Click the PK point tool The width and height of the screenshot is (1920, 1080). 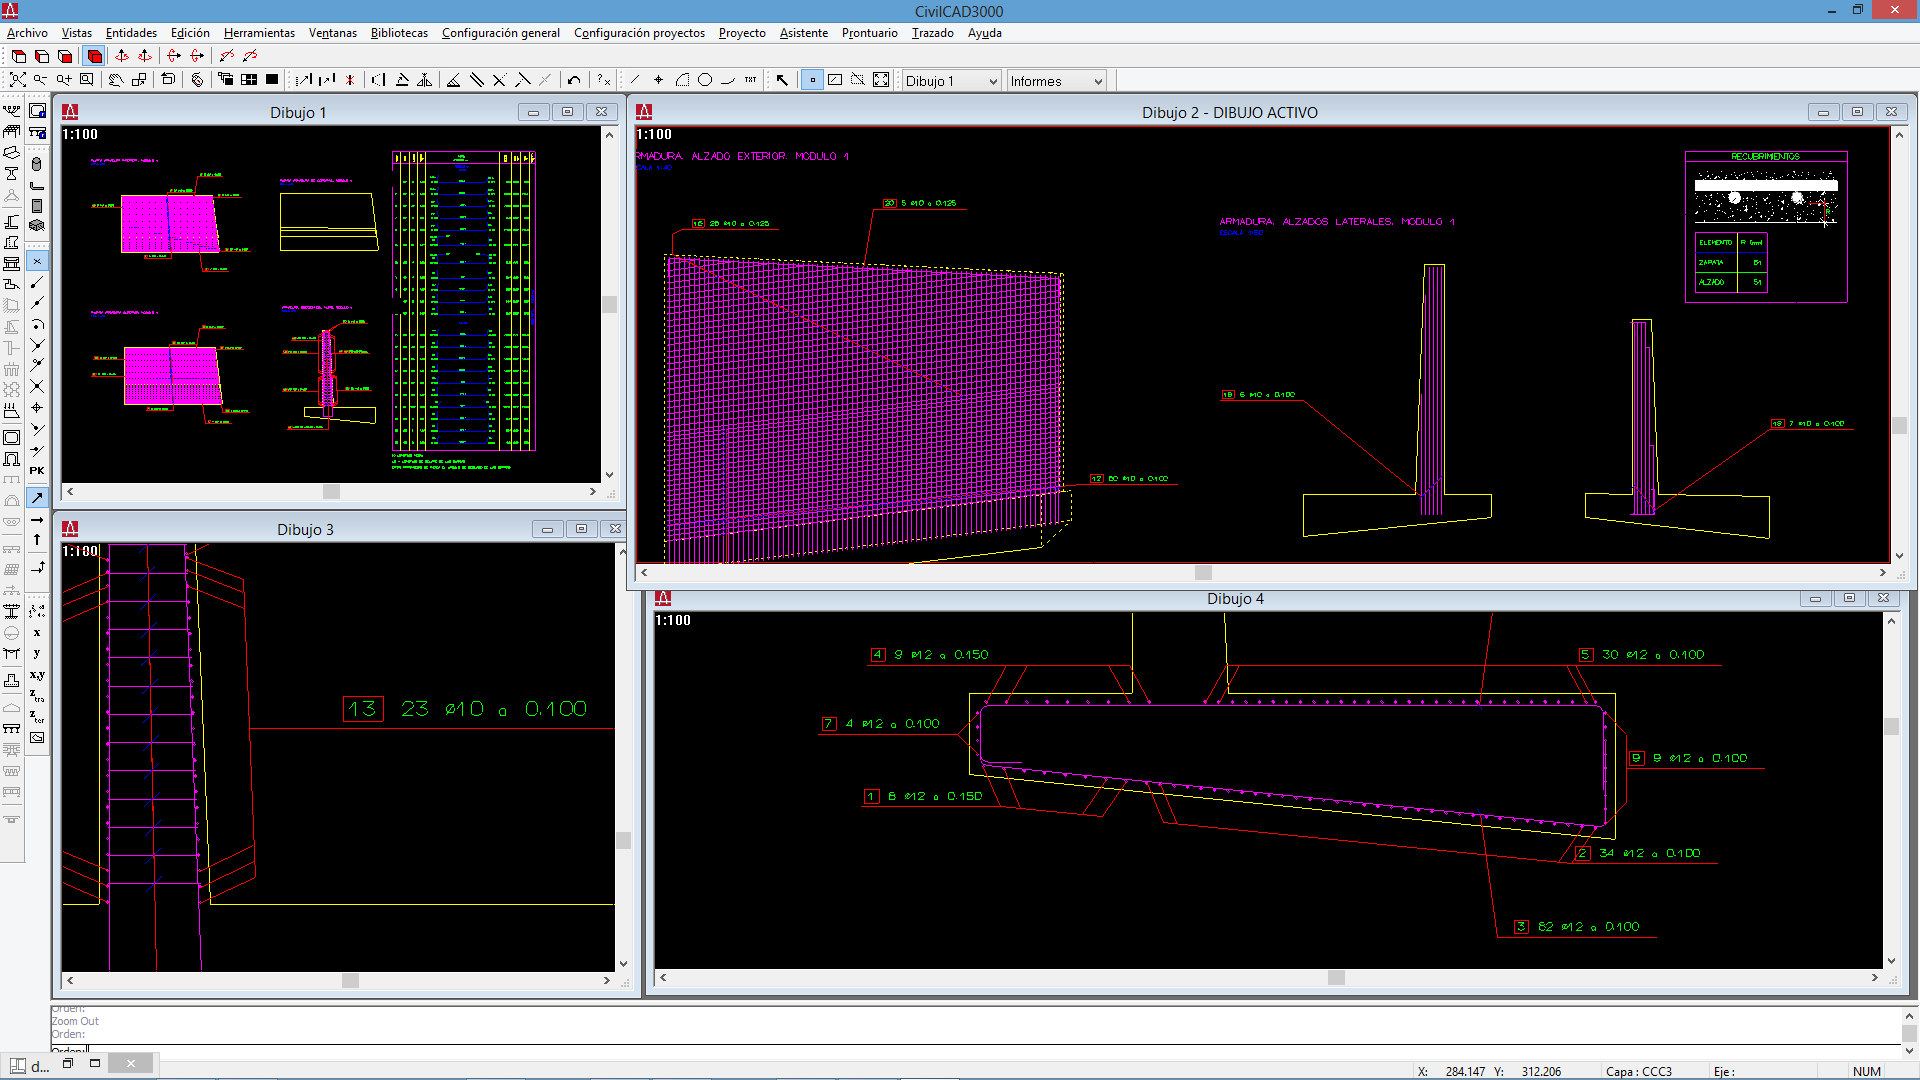point(37,470)
